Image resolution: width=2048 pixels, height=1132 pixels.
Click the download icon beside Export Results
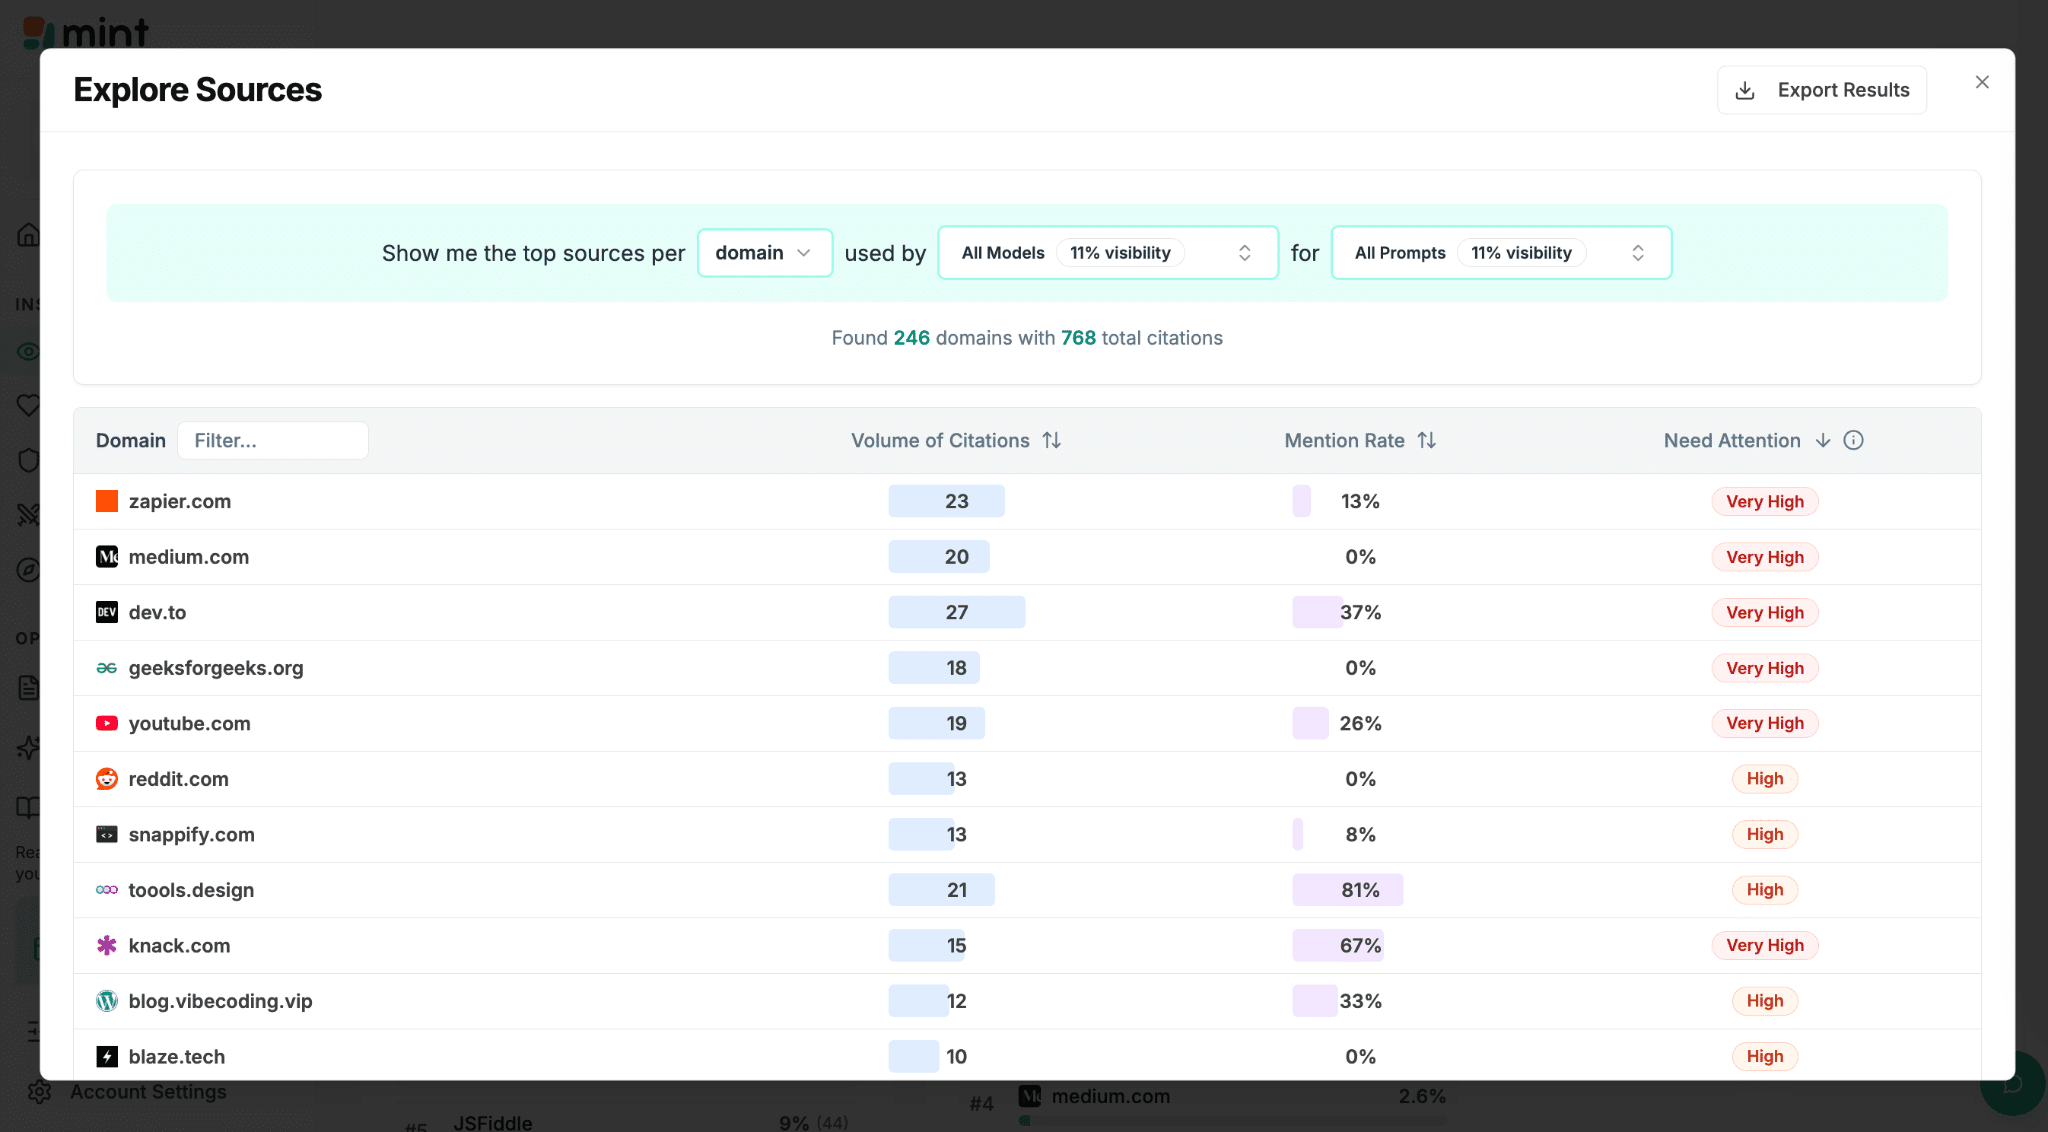point(1745,90)
